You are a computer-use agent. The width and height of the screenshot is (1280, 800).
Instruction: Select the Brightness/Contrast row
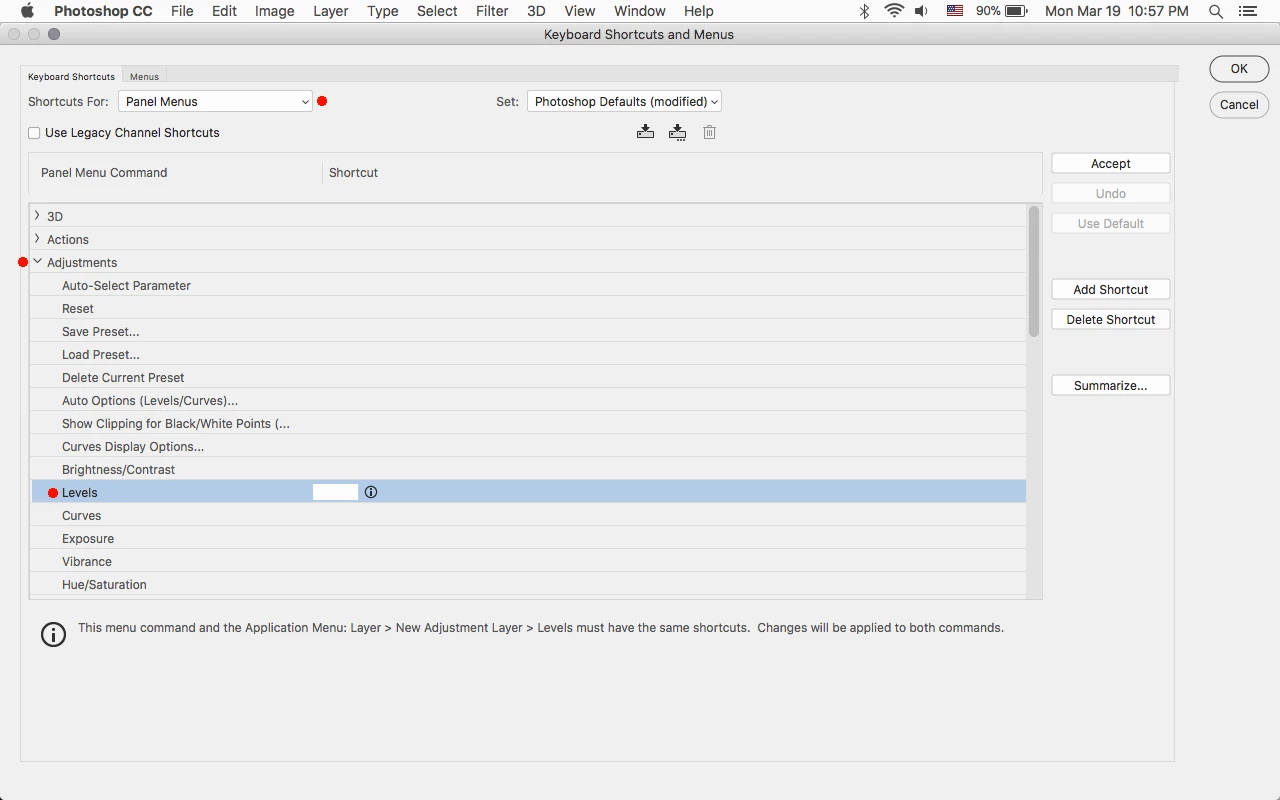(528, 469)
